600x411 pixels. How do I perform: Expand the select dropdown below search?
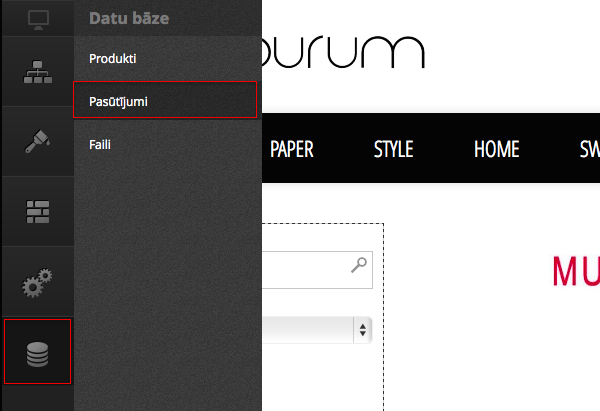coord(317,330)
